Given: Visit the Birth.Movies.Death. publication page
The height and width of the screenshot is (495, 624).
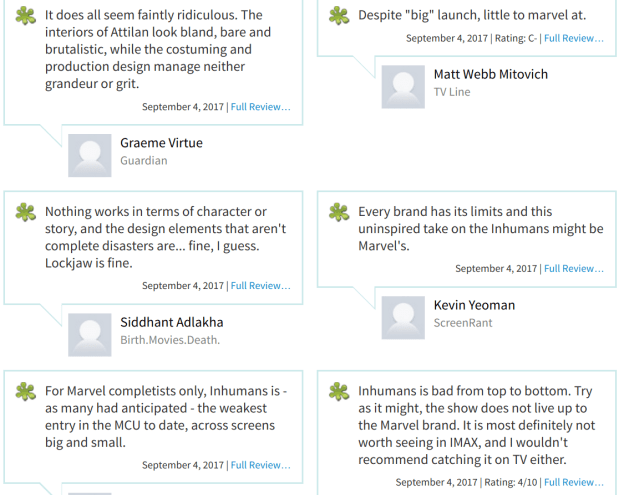Looking at the screenshot, I should pos(170,340).
